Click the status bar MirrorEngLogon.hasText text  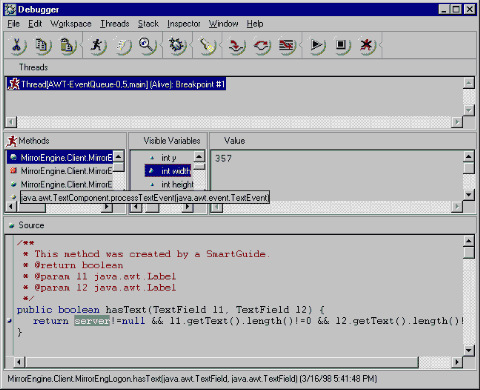click(x=192, y=379)
